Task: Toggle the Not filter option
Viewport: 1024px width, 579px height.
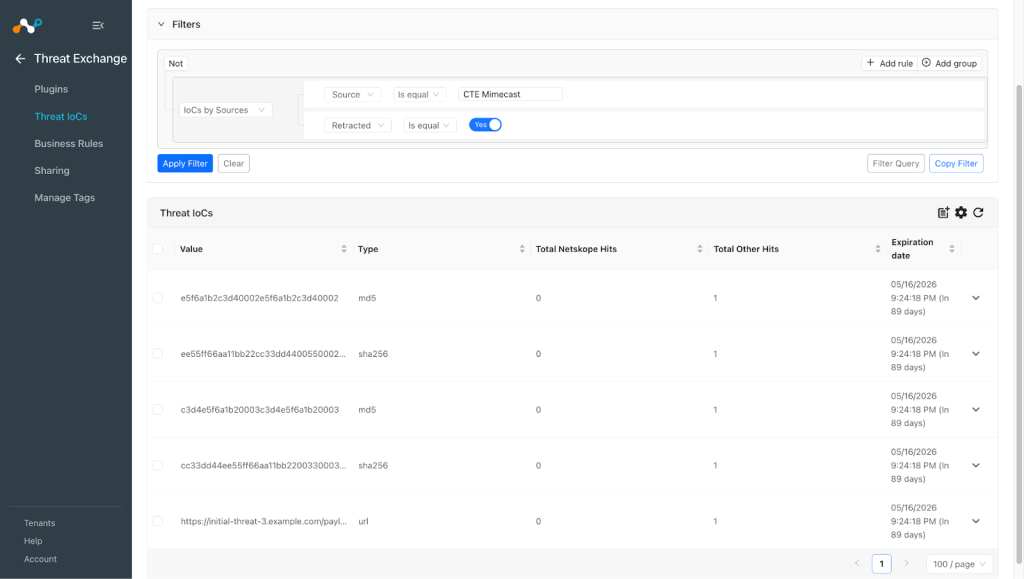Action: (176, 63)
